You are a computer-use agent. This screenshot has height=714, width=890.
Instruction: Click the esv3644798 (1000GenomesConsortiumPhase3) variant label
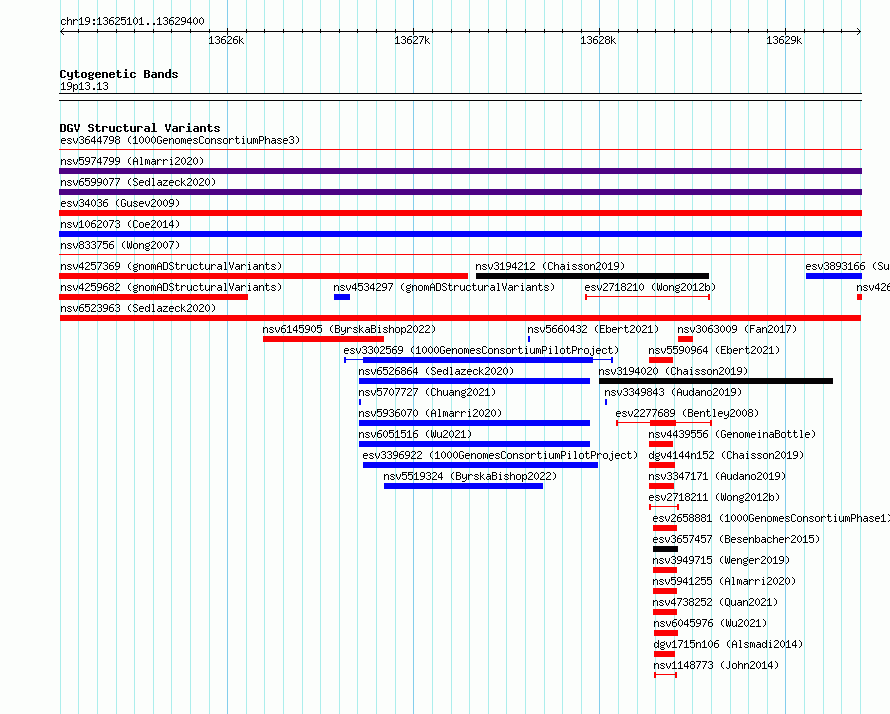point(180,140)
